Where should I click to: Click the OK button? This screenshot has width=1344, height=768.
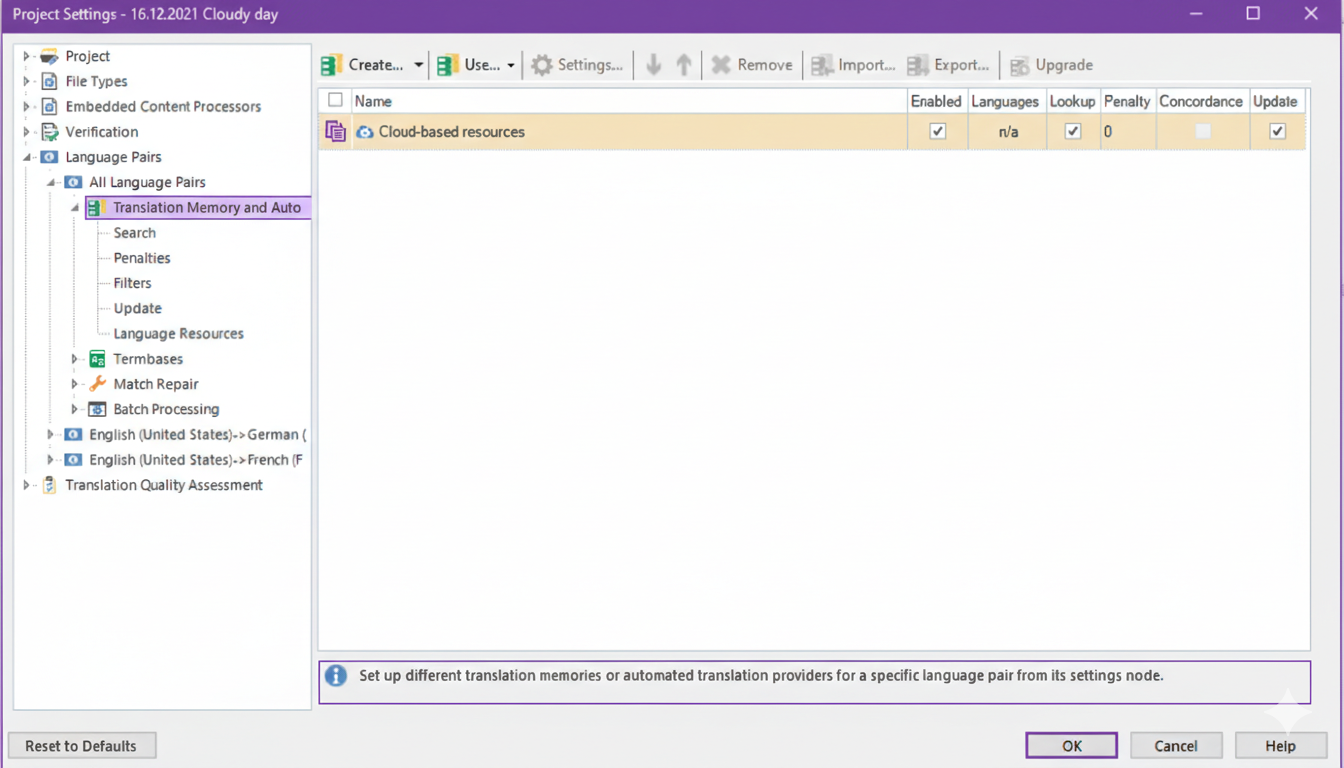click(x=1071, y=746)
